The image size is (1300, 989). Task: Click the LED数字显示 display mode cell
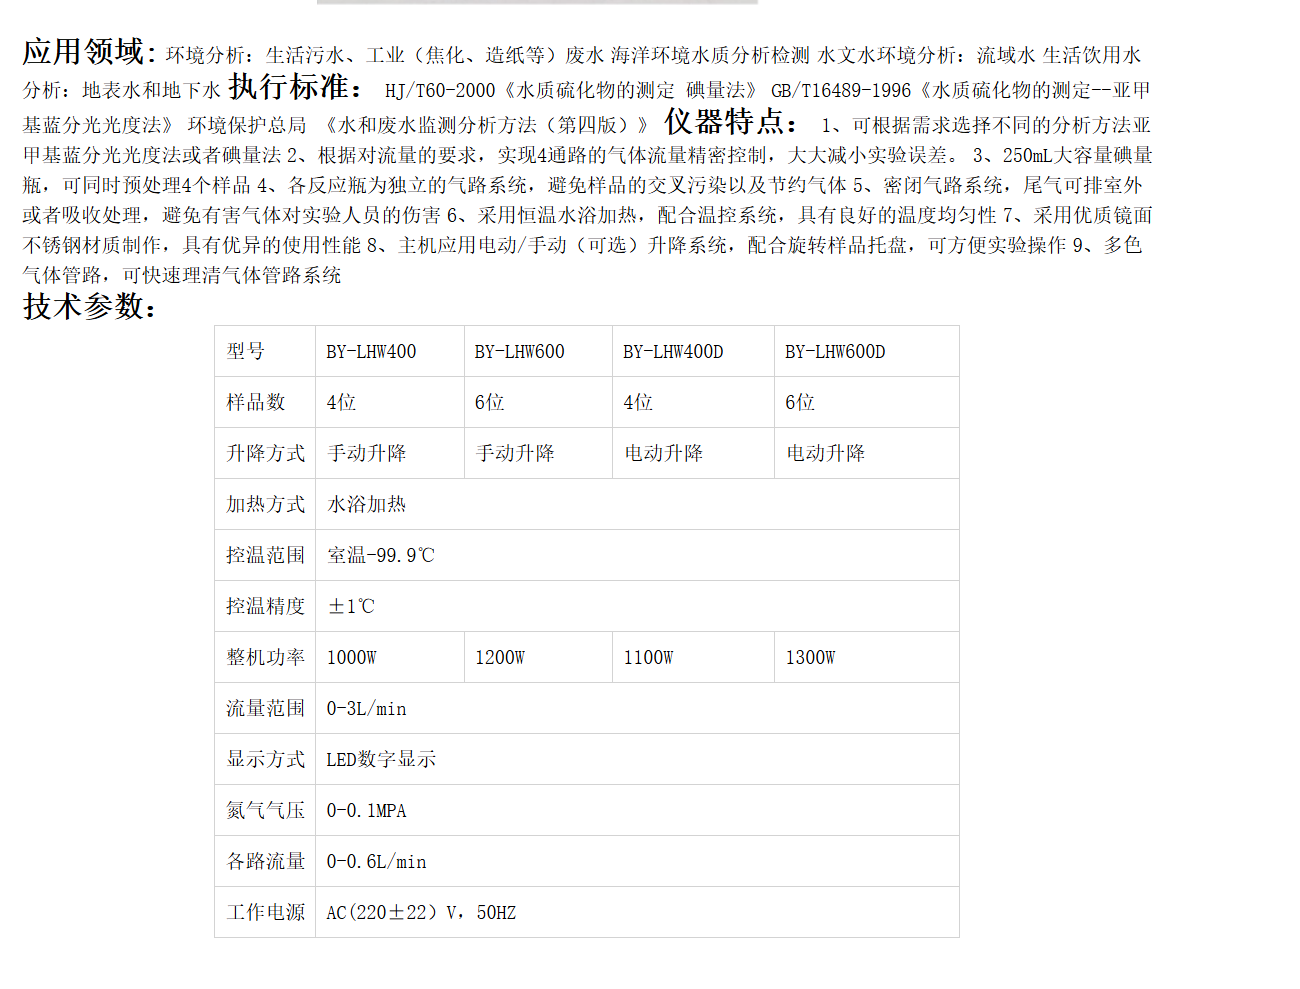(381, 760)
